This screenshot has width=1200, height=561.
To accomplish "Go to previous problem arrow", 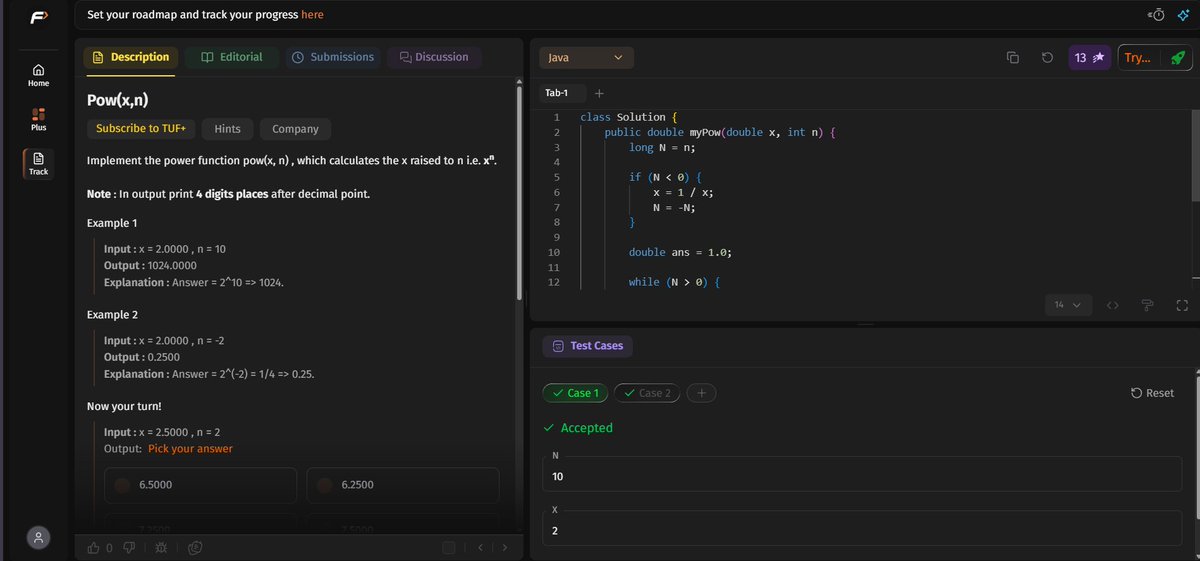I will [480, 547].
